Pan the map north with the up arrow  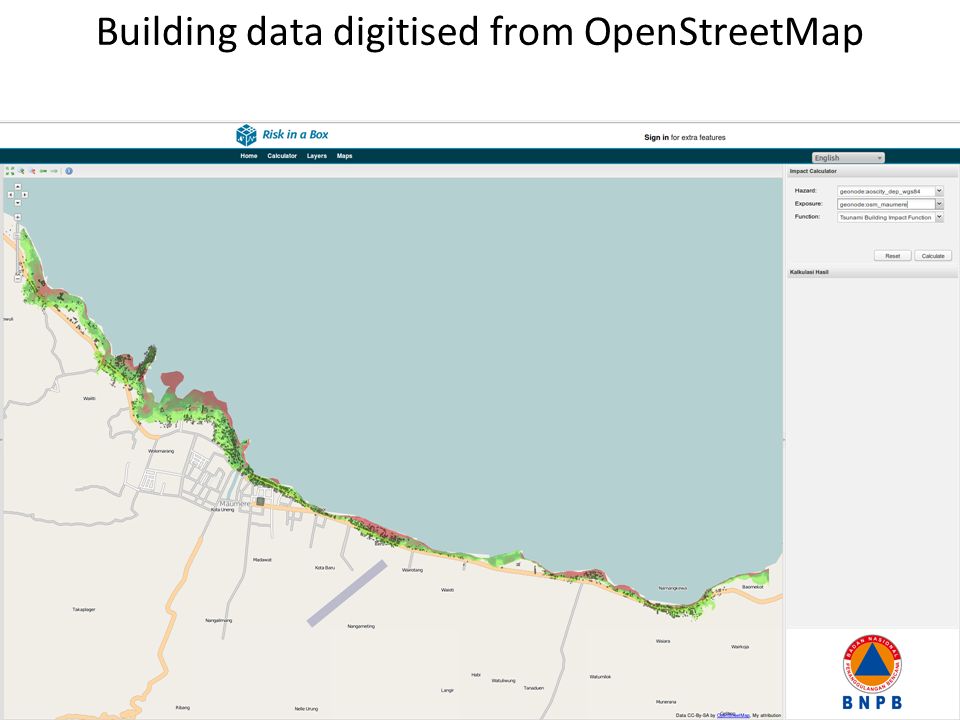pyautogui.click(x=18, y=187)
